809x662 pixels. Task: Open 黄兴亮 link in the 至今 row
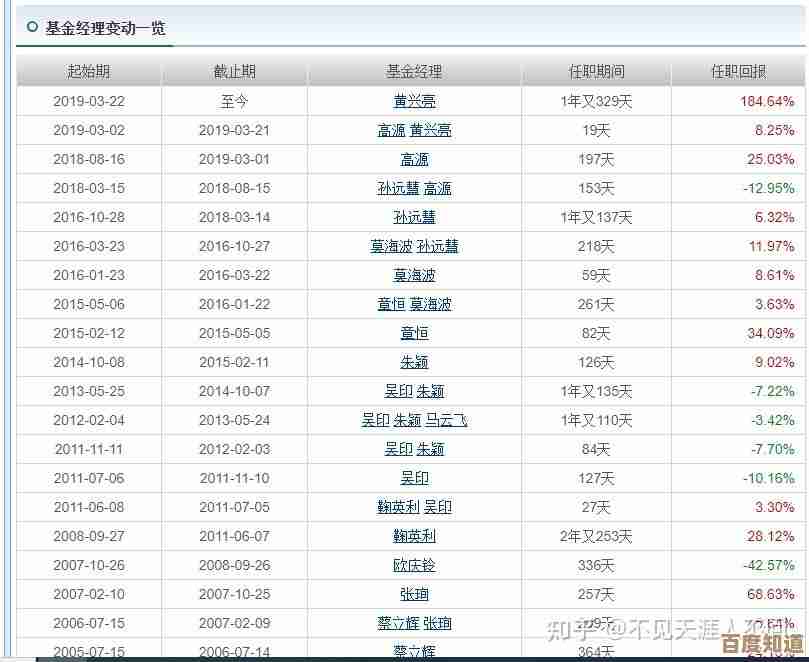pyautogui.click(x=414, y=101)
